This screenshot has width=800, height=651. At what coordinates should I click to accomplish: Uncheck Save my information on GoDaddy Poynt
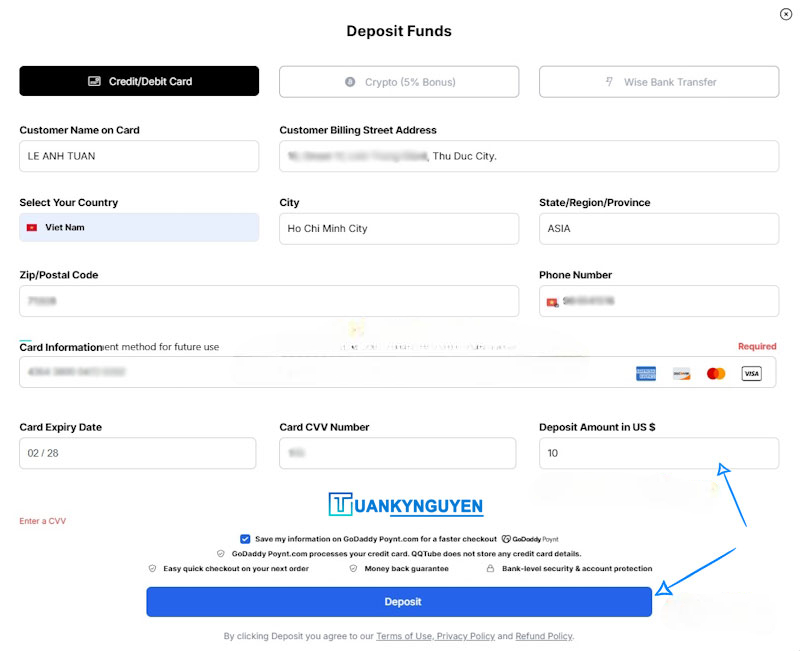coord(245,539)
